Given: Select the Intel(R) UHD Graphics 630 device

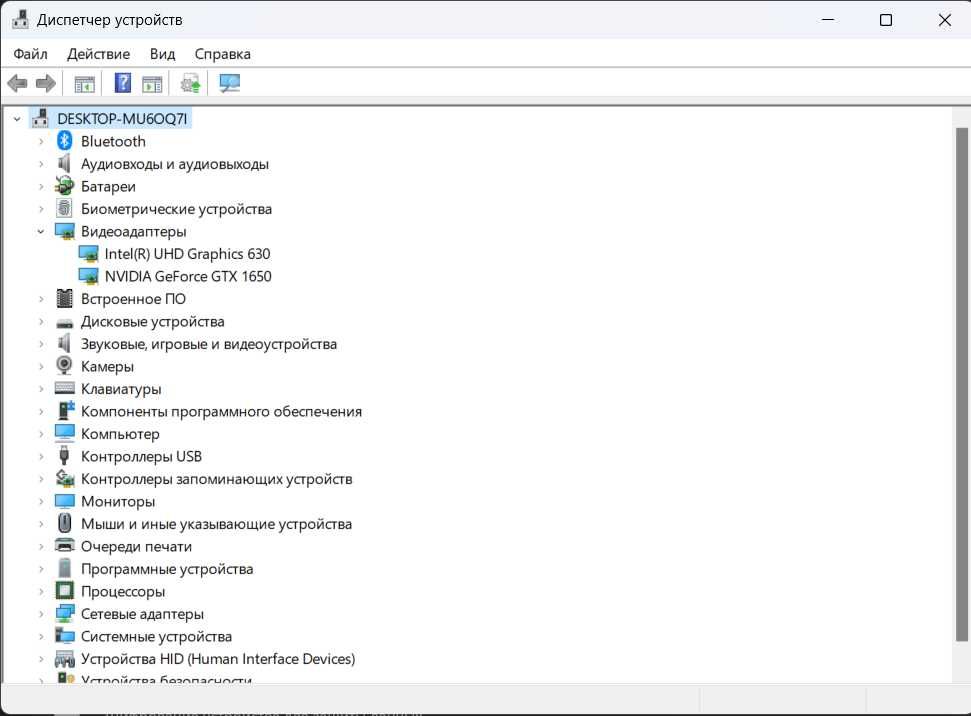Looking at the screenshot, I should [x=187, y=254].
